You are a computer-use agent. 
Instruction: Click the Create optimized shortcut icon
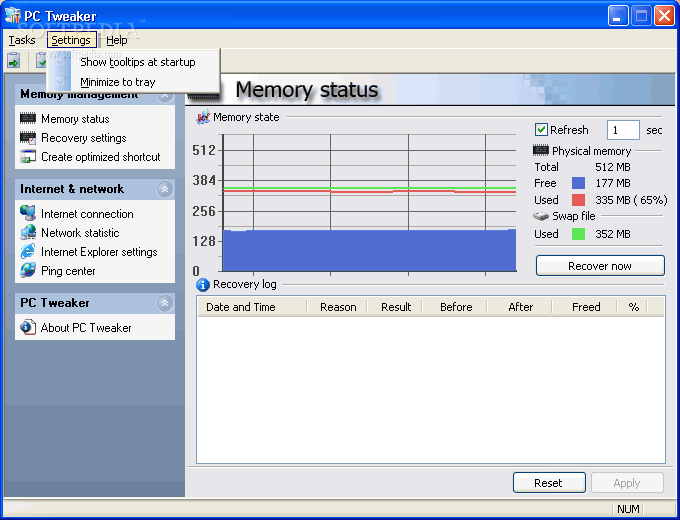28,157
